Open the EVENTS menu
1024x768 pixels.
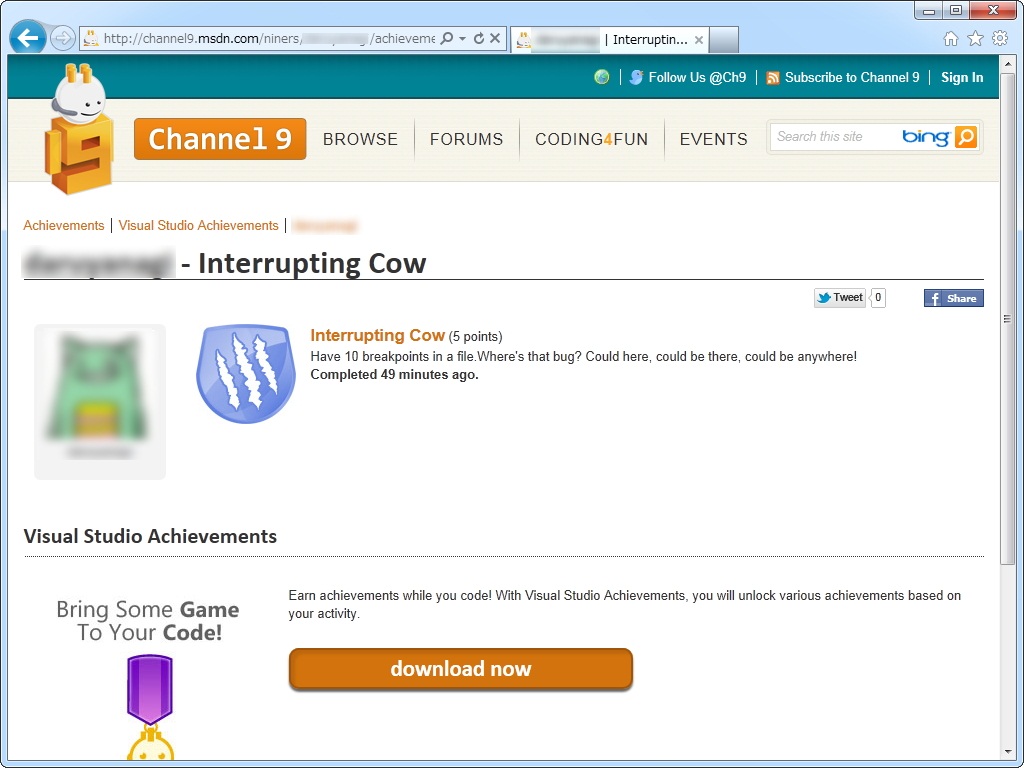[713, 140]
